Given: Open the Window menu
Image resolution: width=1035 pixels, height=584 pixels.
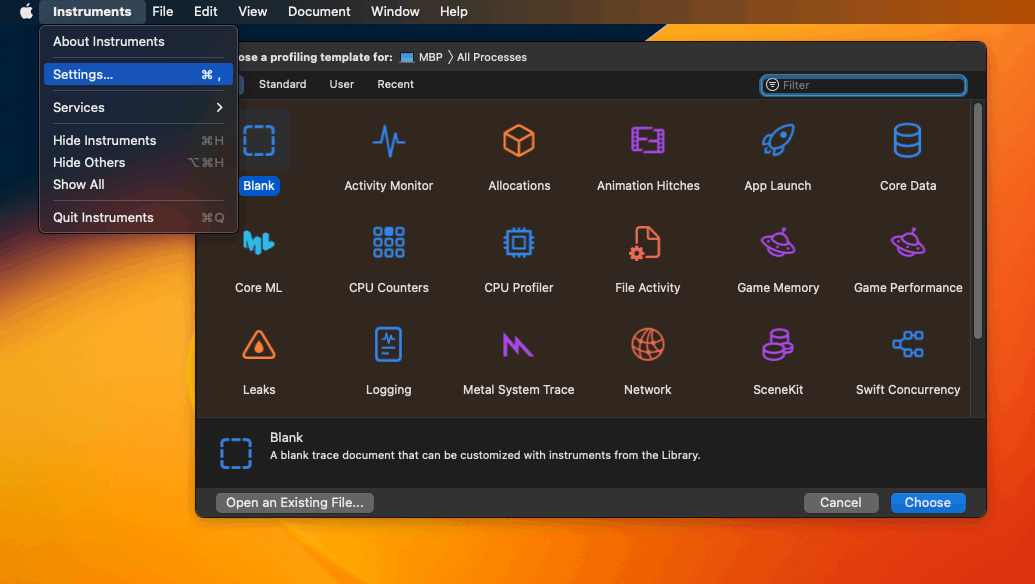Looking at the screenshot, I should pyautogui.click(x=395, y=11).
